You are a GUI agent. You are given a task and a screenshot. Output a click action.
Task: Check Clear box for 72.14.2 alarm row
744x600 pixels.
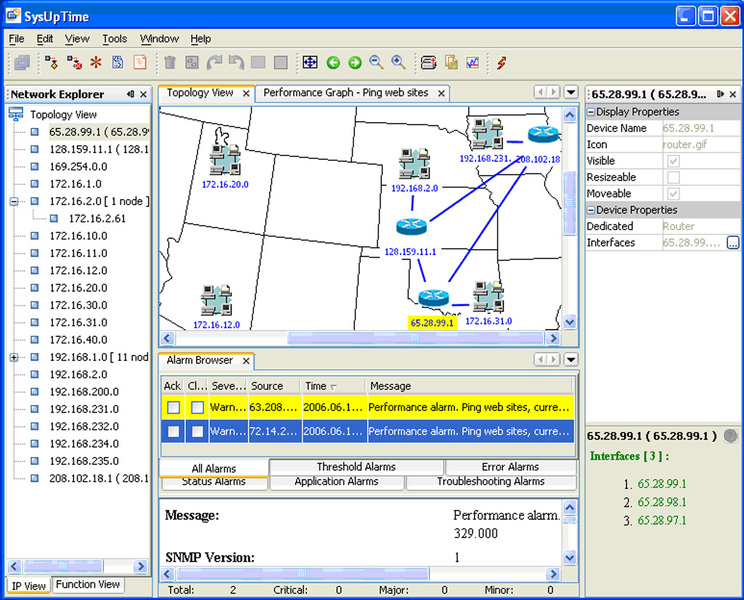(x=197, y=431)
